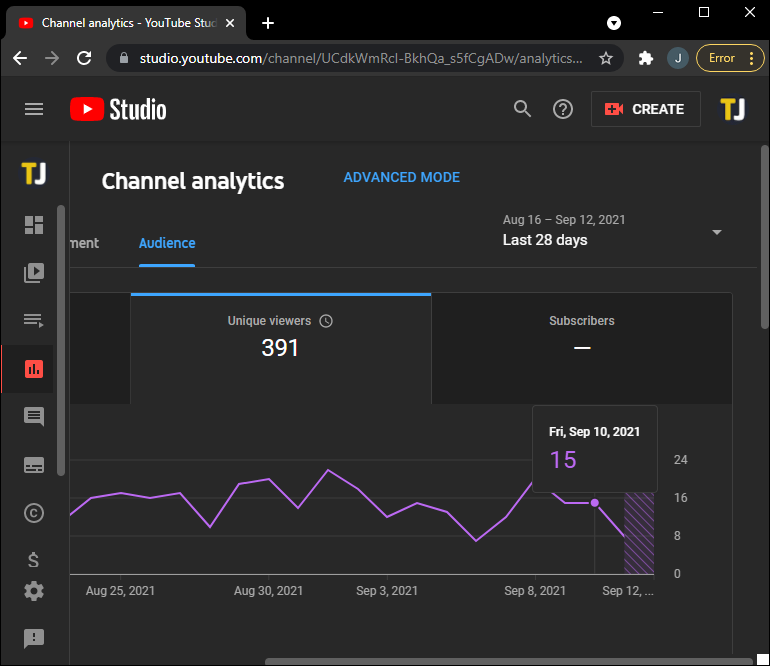Click the Send feedback icon
Viewport: 770px width, 666px height.
click(x=34, y=638)
